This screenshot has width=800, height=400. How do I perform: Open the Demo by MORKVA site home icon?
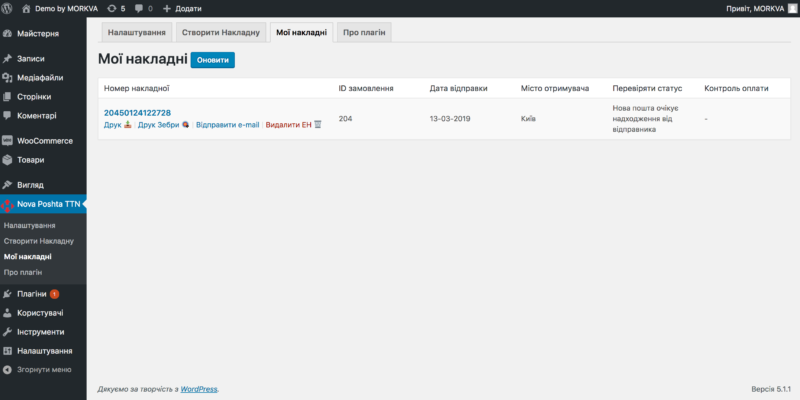[27, 9]
